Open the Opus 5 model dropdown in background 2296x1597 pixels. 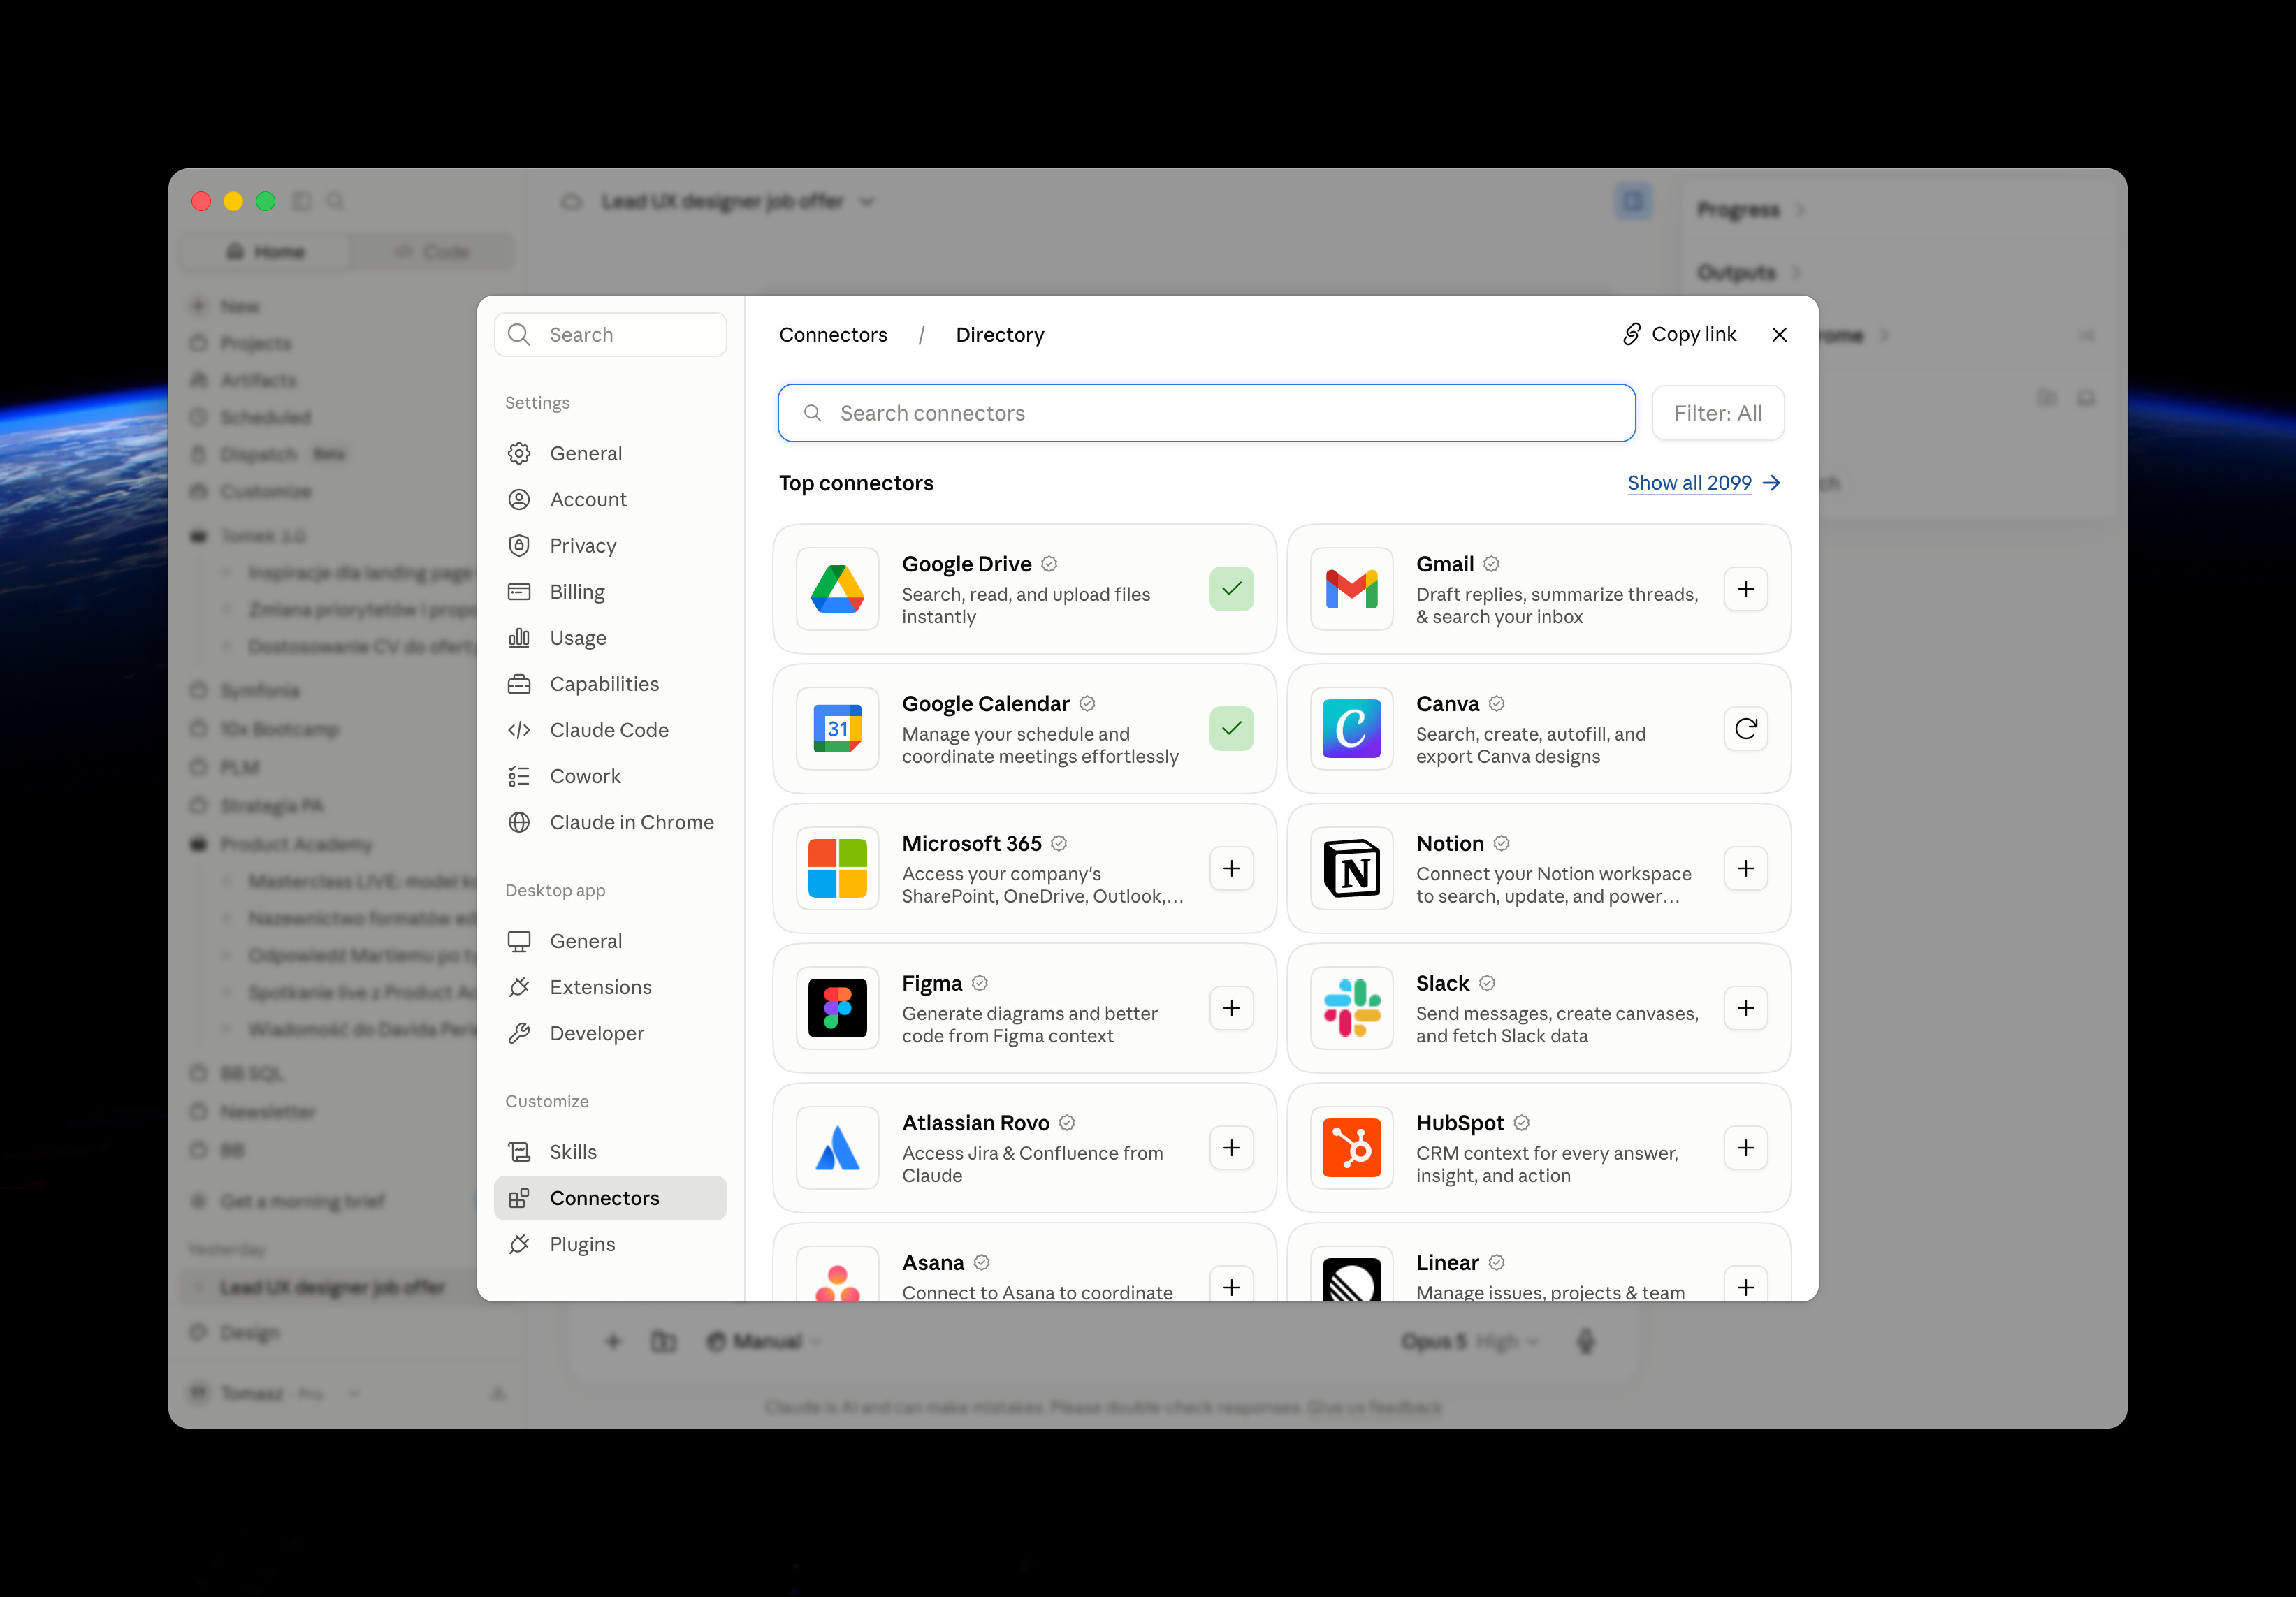tap(1470, 1341)
